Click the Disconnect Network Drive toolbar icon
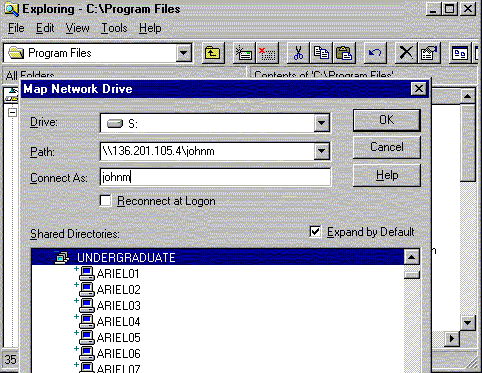482x373 pixels. (x=267, y=53)
